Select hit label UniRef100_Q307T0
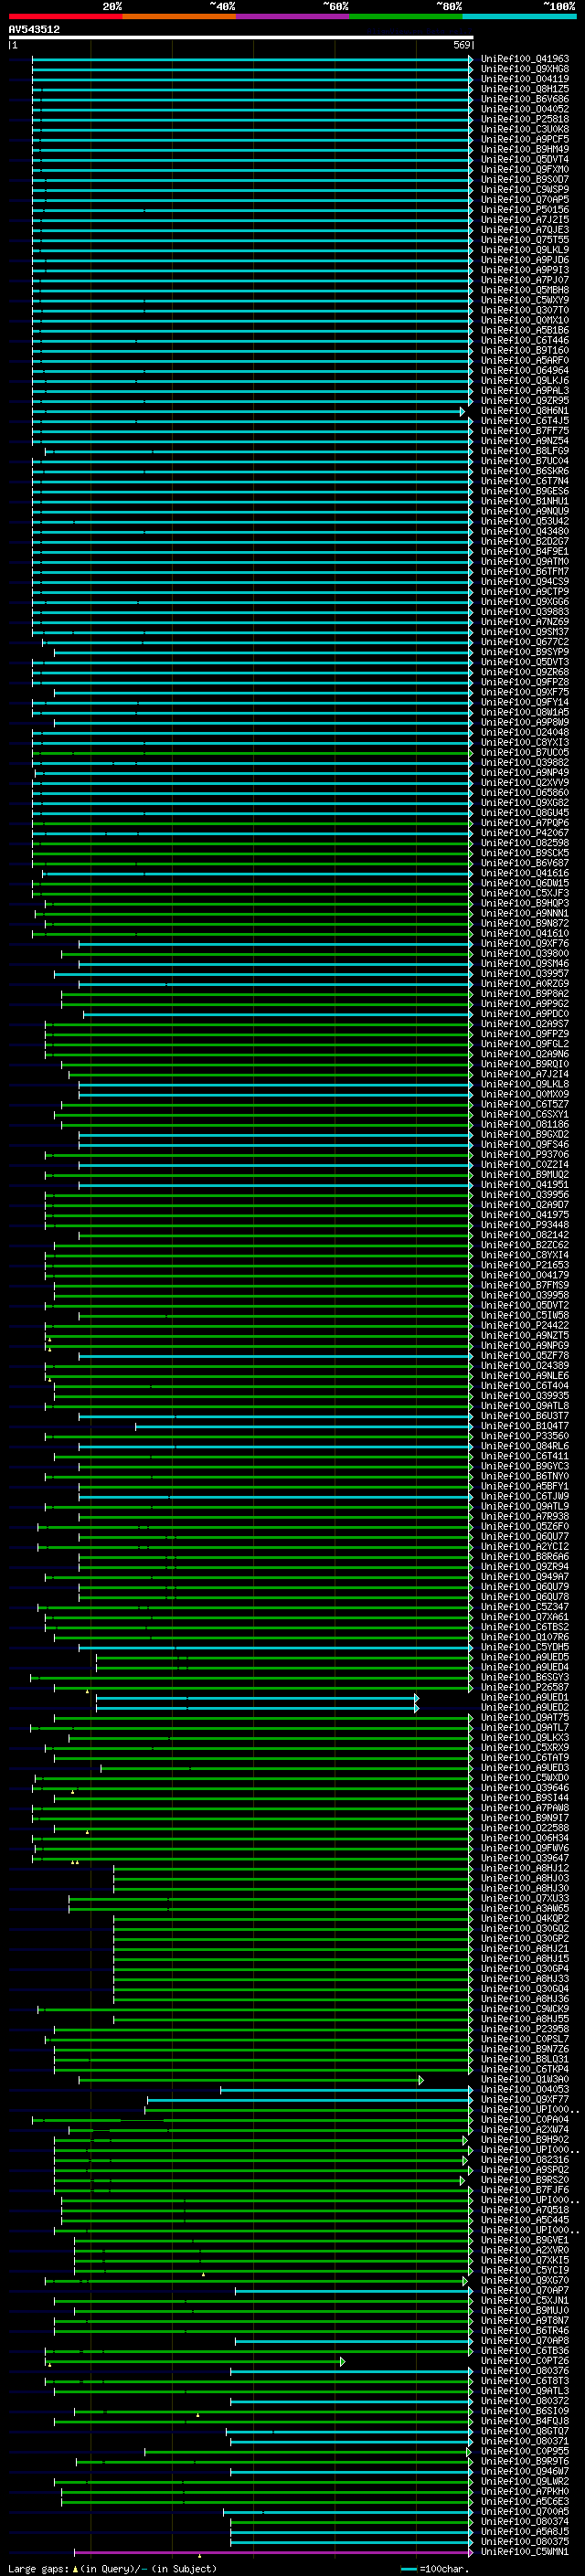Image resolution: width=585 pixels, height=2576 pixels. [524, 310]
